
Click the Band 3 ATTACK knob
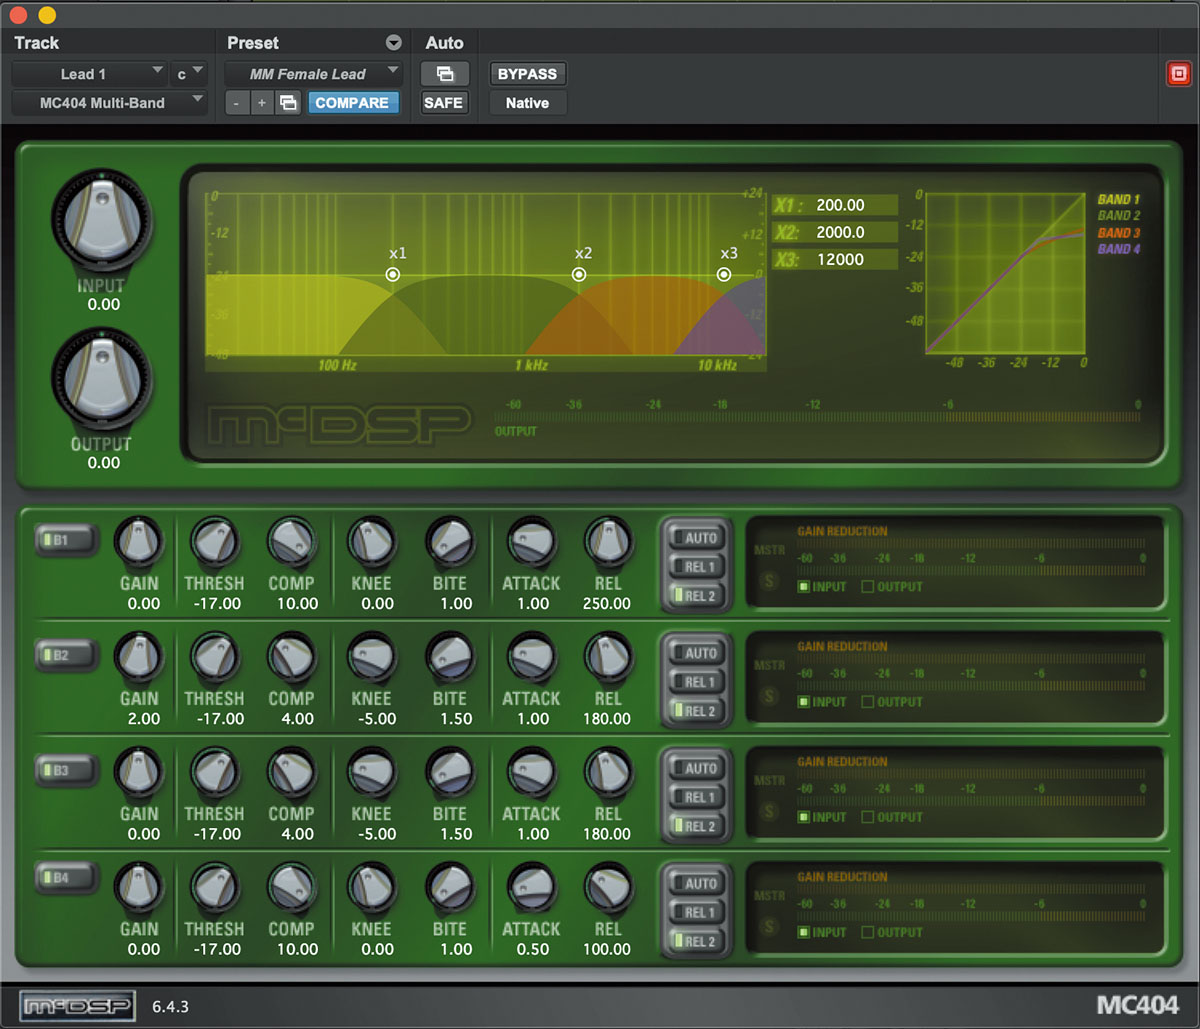click(x=531, y=771)
